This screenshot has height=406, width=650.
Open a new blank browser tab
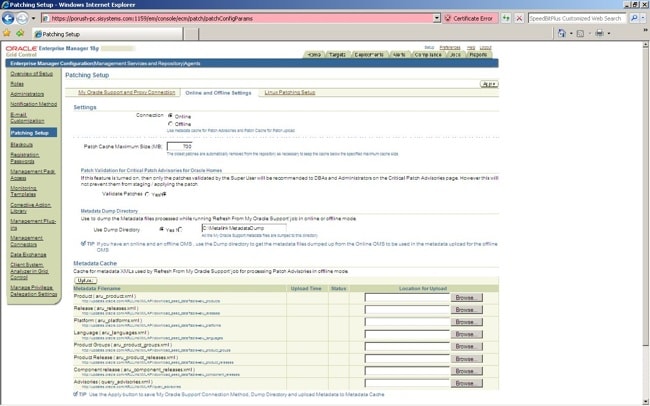[x=191, y=34]
